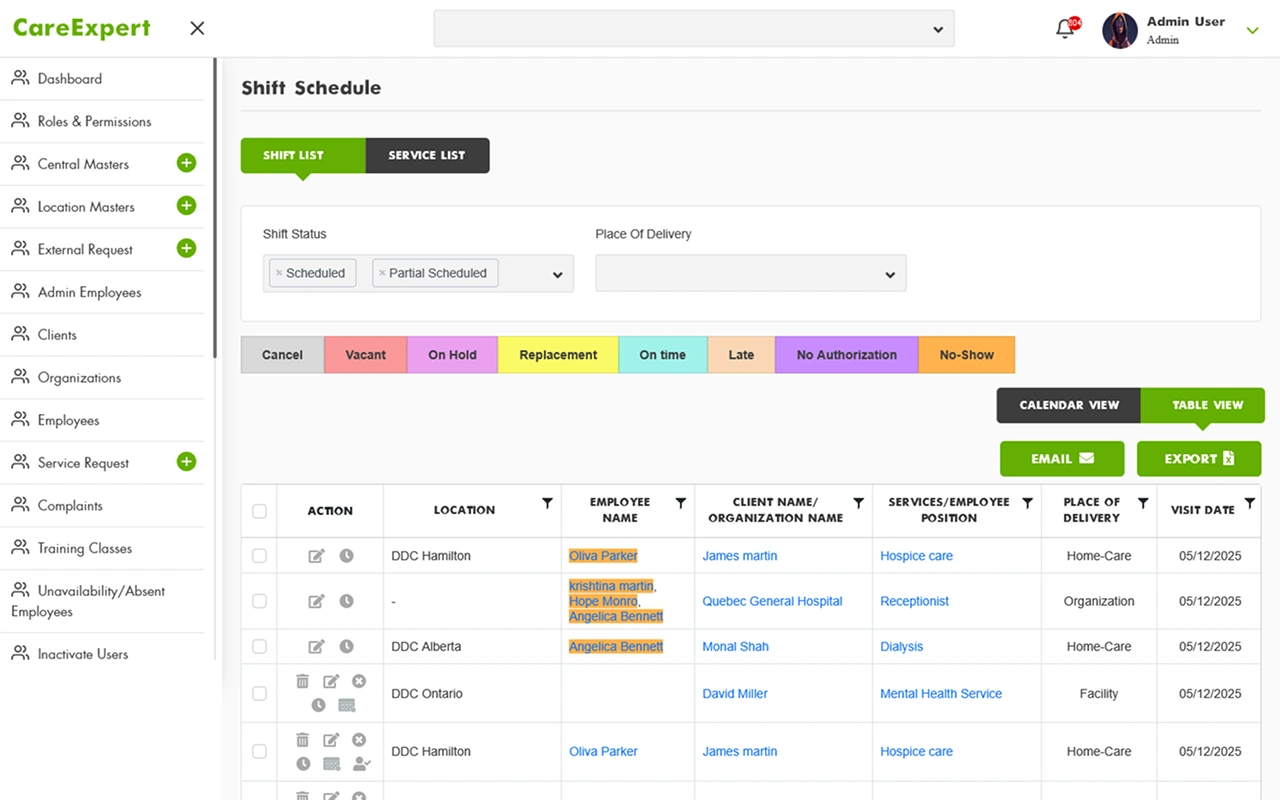Screen dimensions: 1280x800
Task: Expand the Admin User profile menu
Action: click(x=1252, y=31)
